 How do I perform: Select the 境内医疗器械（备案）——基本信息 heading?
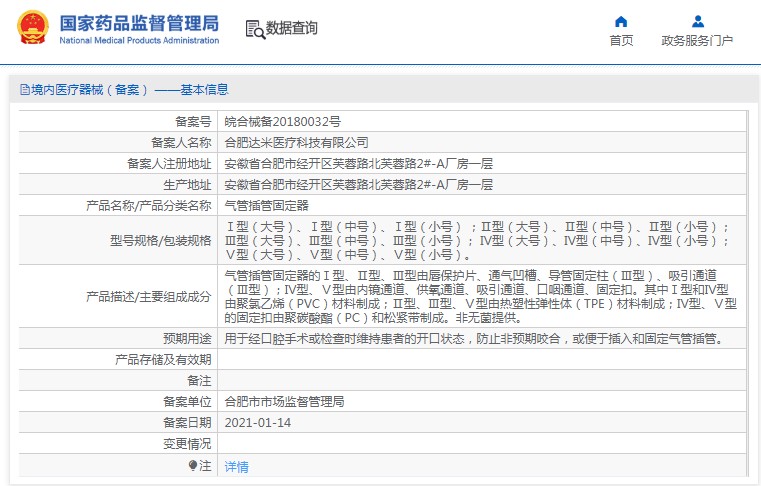pos(130,89)
